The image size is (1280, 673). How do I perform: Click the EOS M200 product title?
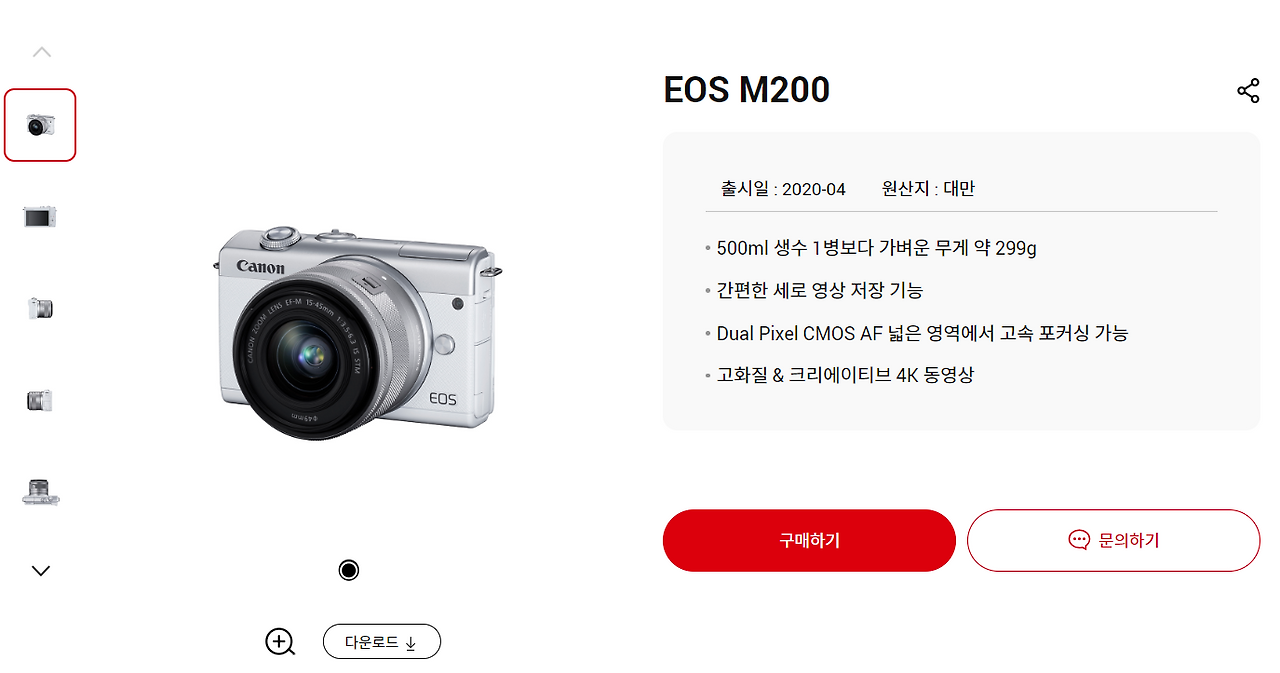click(x=746, y=90)
